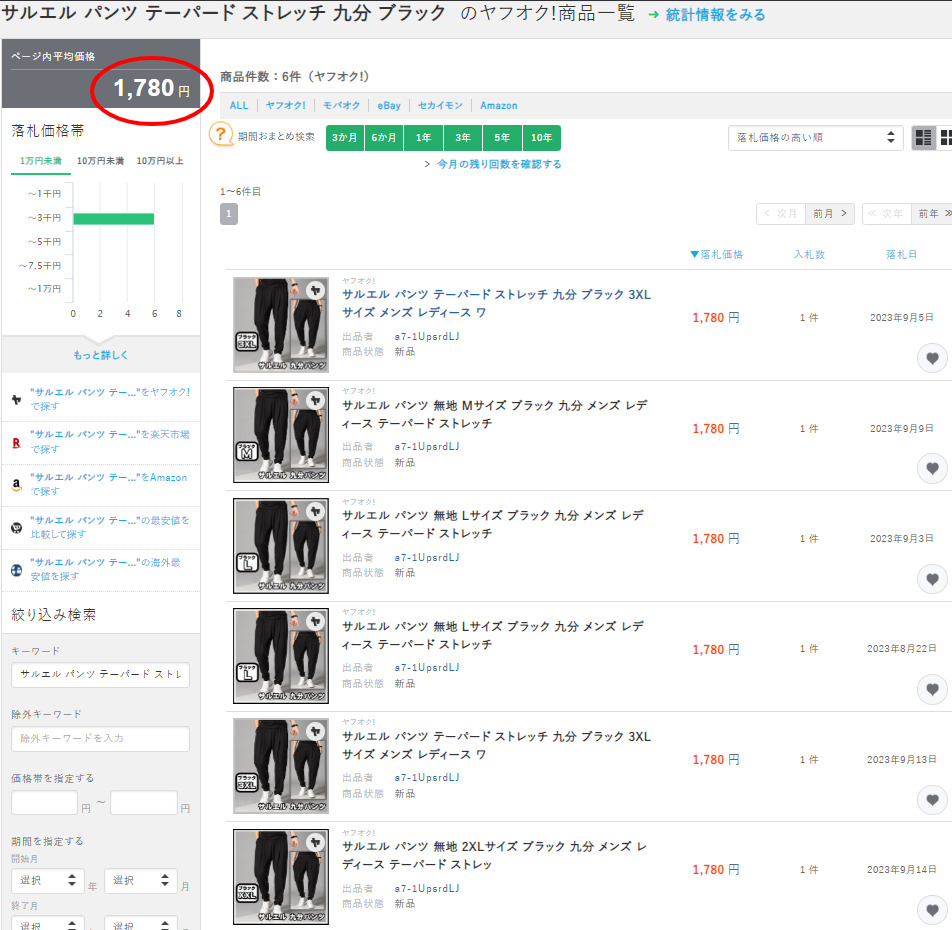Image resolution: width=952 pixels, height=930 pixels.
Task: Toggle heart favorite on 2023年9月14日 listing
Action: pos(932,909)
